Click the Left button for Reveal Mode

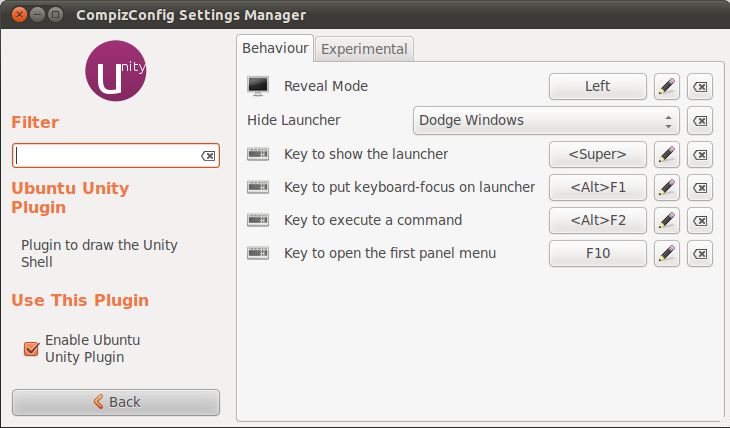pos(597,87)
